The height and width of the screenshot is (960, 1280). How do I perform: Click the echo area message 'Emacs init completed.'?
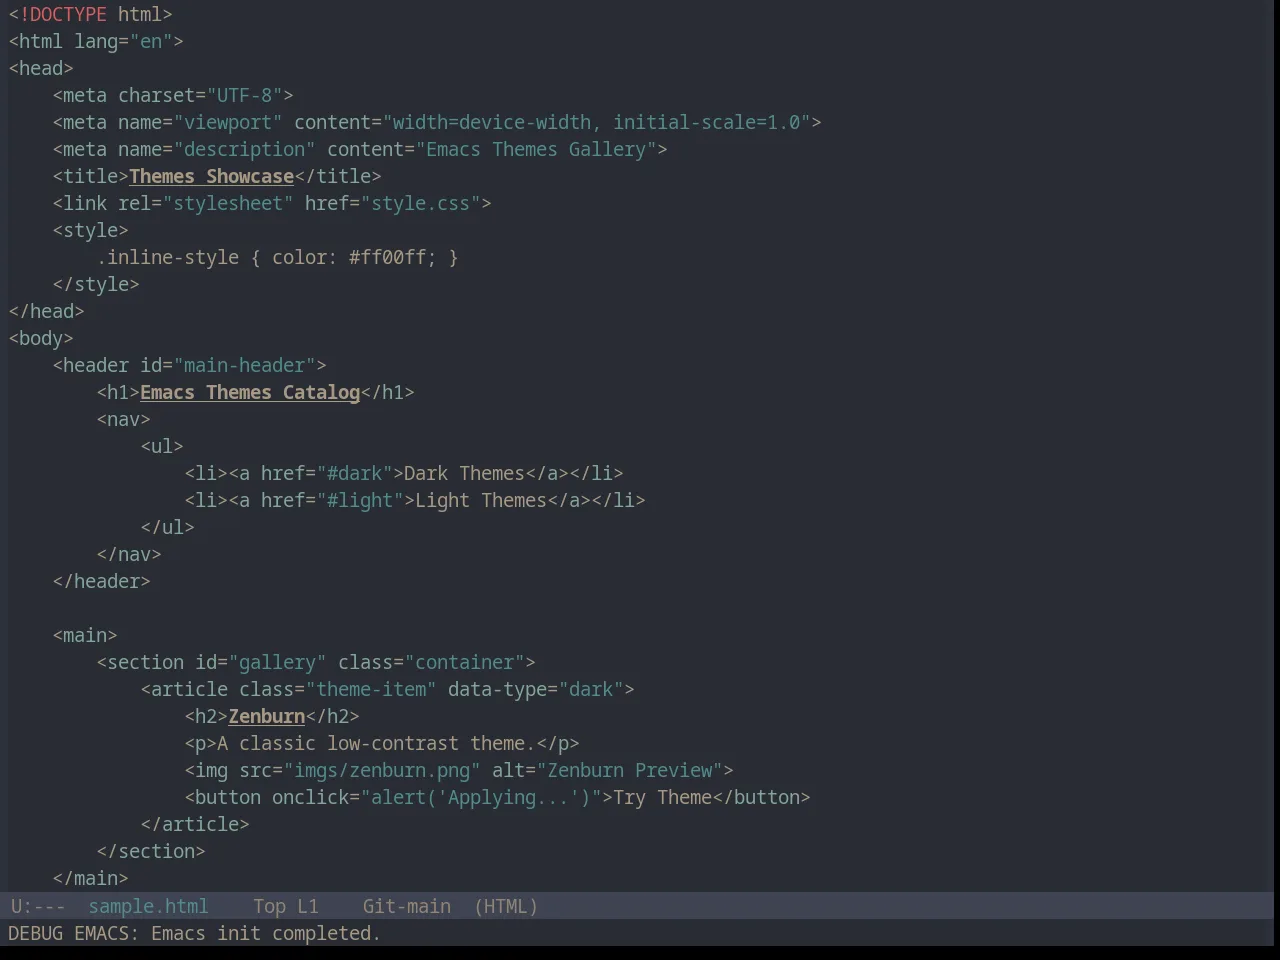click(266, 933)
